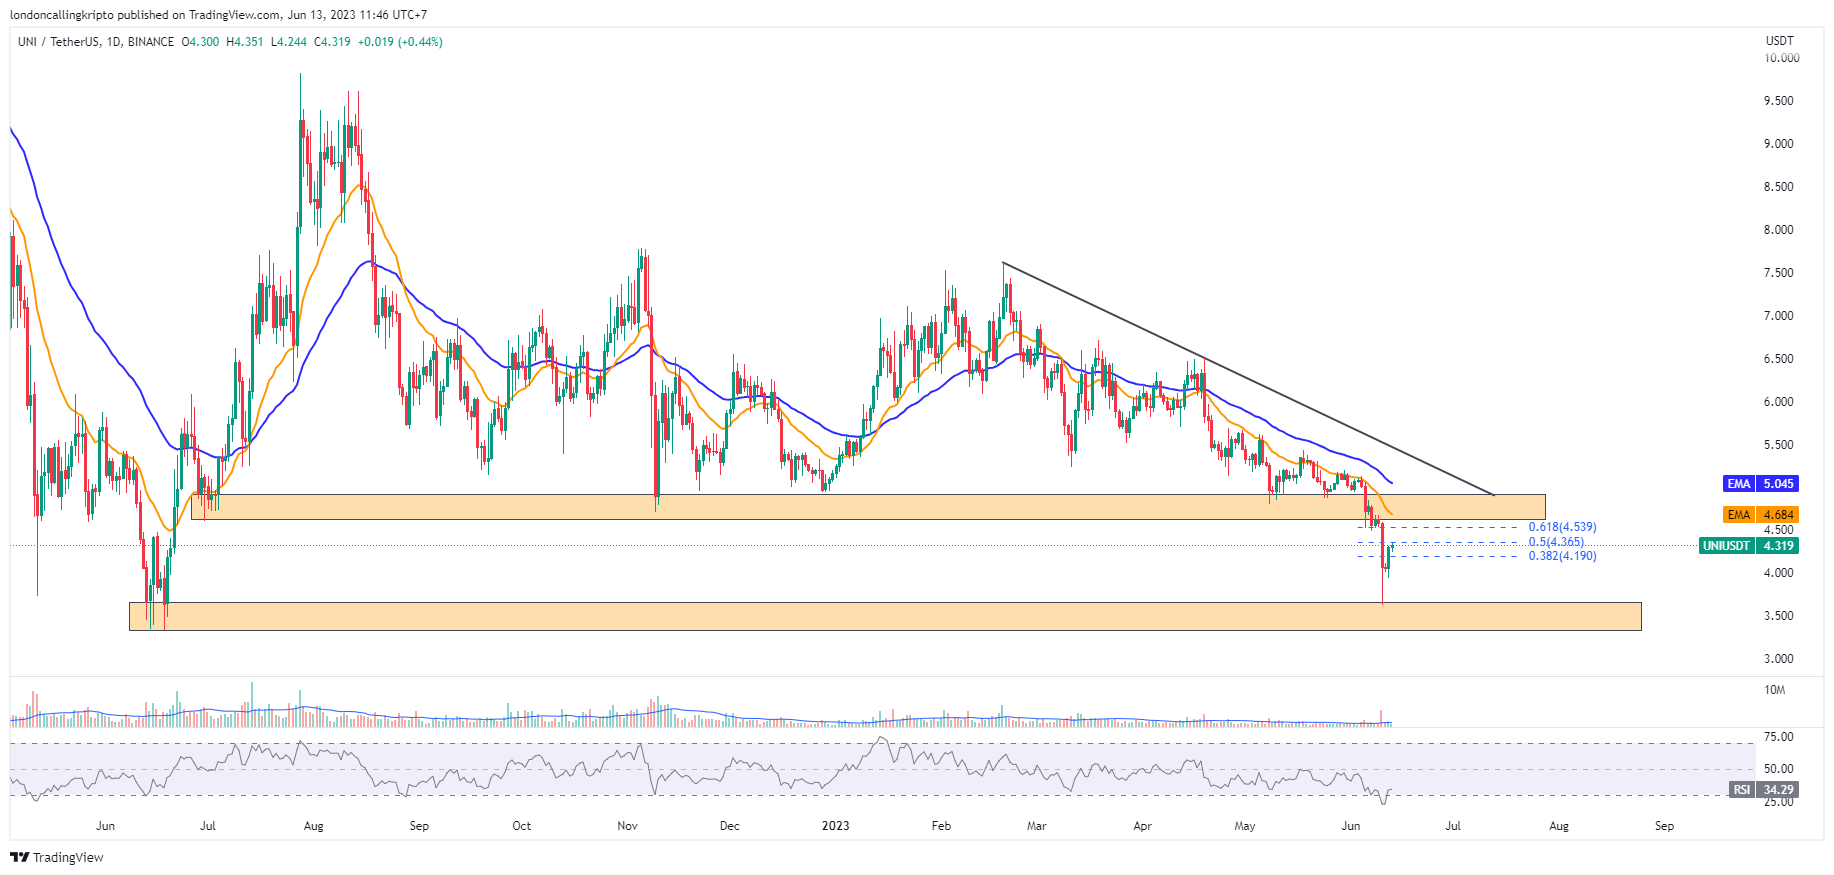Click the 1D timeframe in chart header
This screenshot has width=1834, height=875.
[x=113, y=42]
